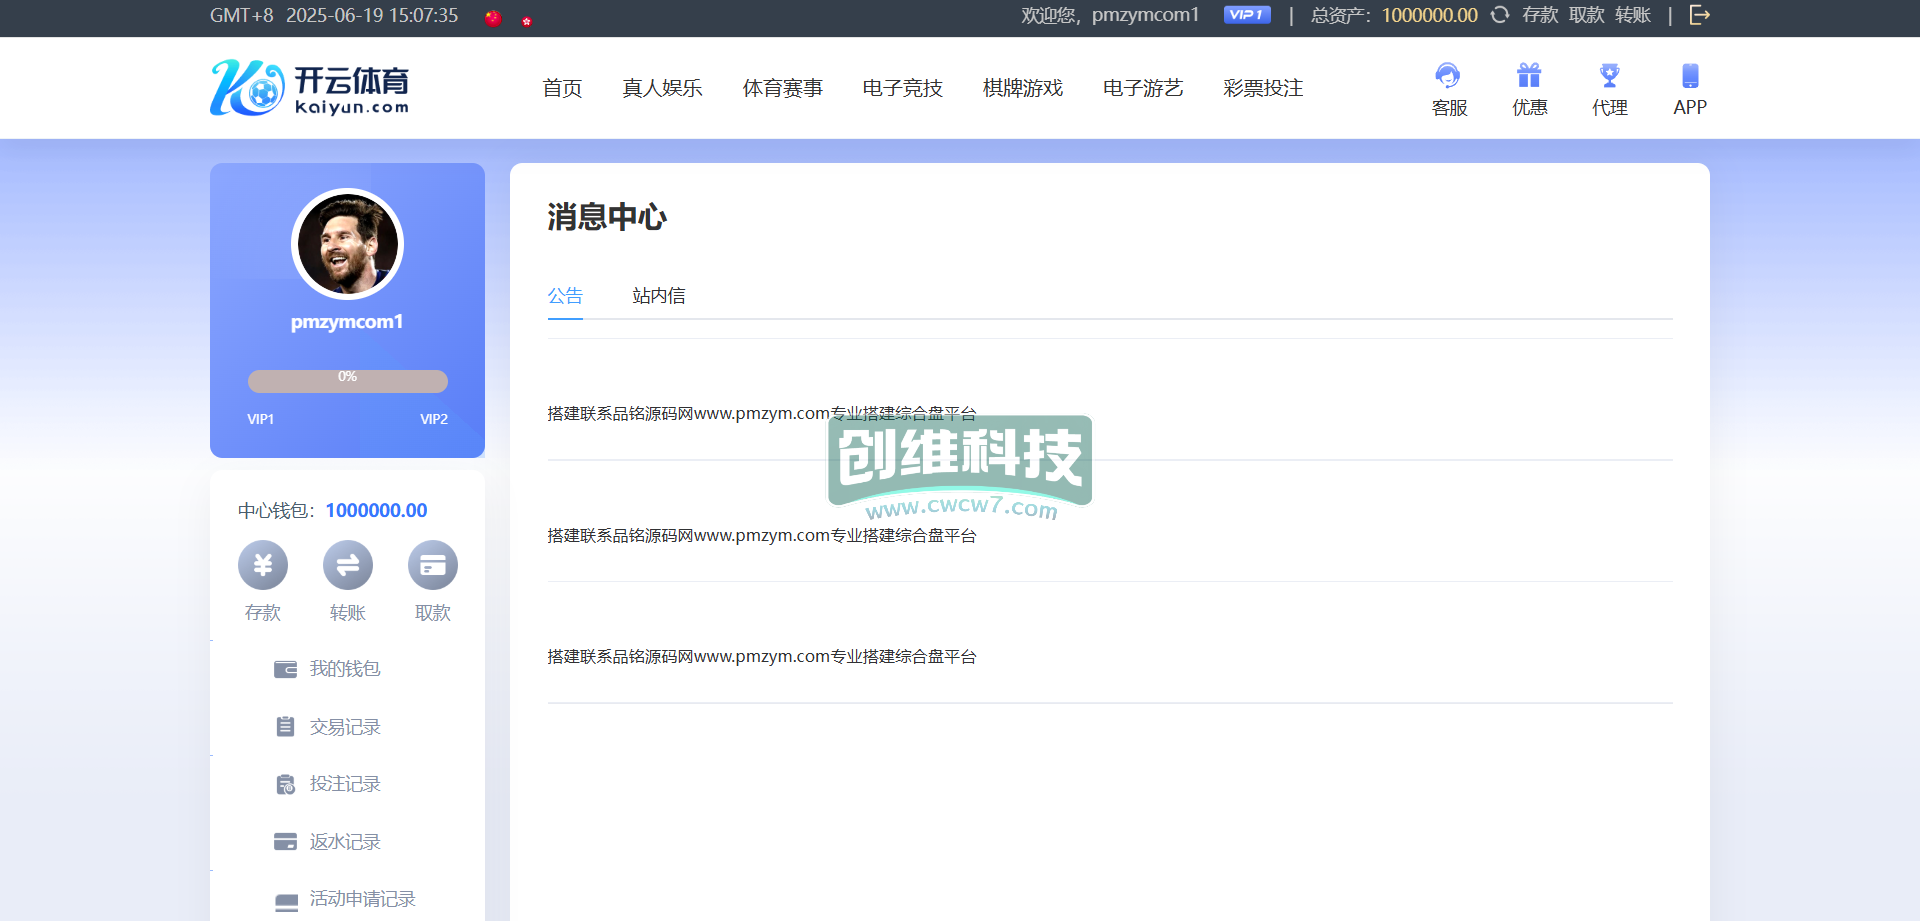Click the wallet icon beside 我的钱包
Image resolution: width=1920 pixels, height=921 pixels.
click(286, 669)
